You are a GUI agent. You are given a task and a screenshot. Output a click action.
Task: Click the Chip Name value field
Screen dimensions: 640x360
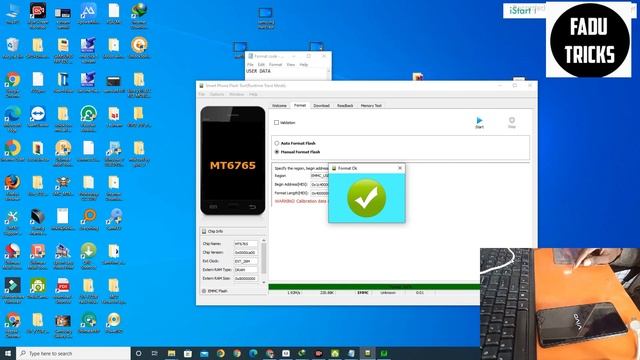[246, 244]
